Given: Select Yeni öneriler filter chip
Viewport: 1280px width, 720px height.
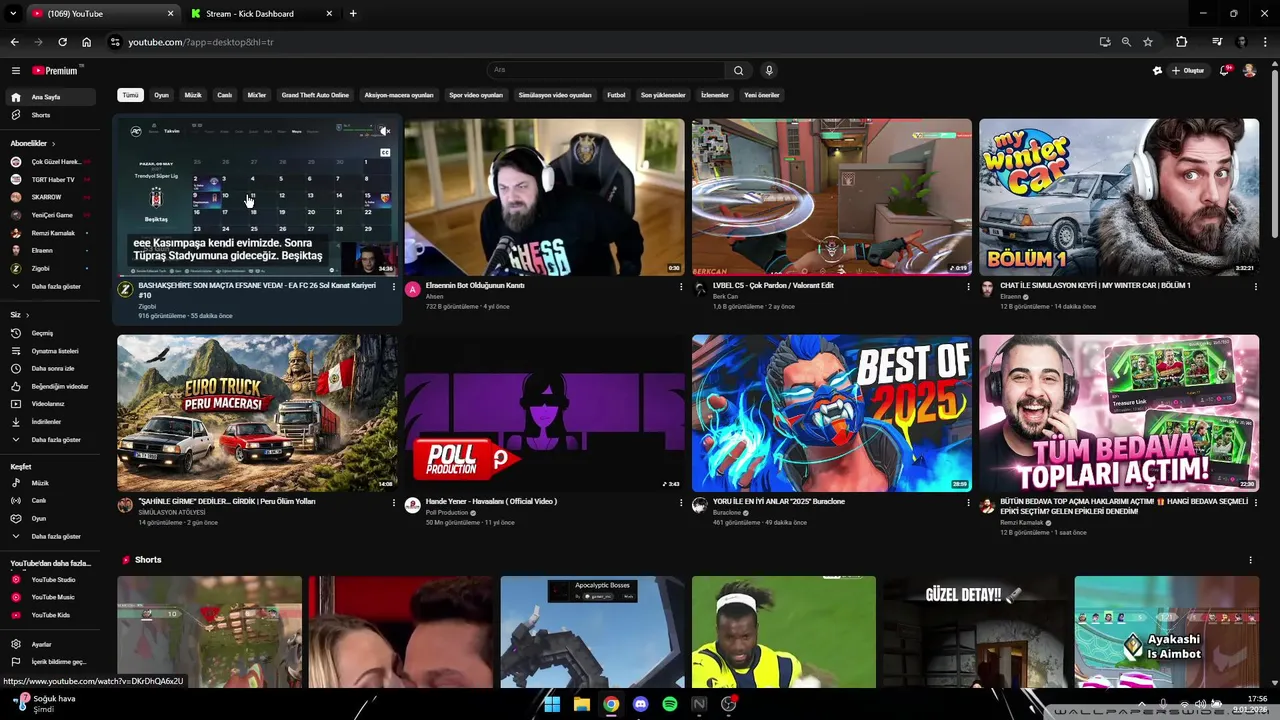Looking at the screenshot, I should point(762,95).
